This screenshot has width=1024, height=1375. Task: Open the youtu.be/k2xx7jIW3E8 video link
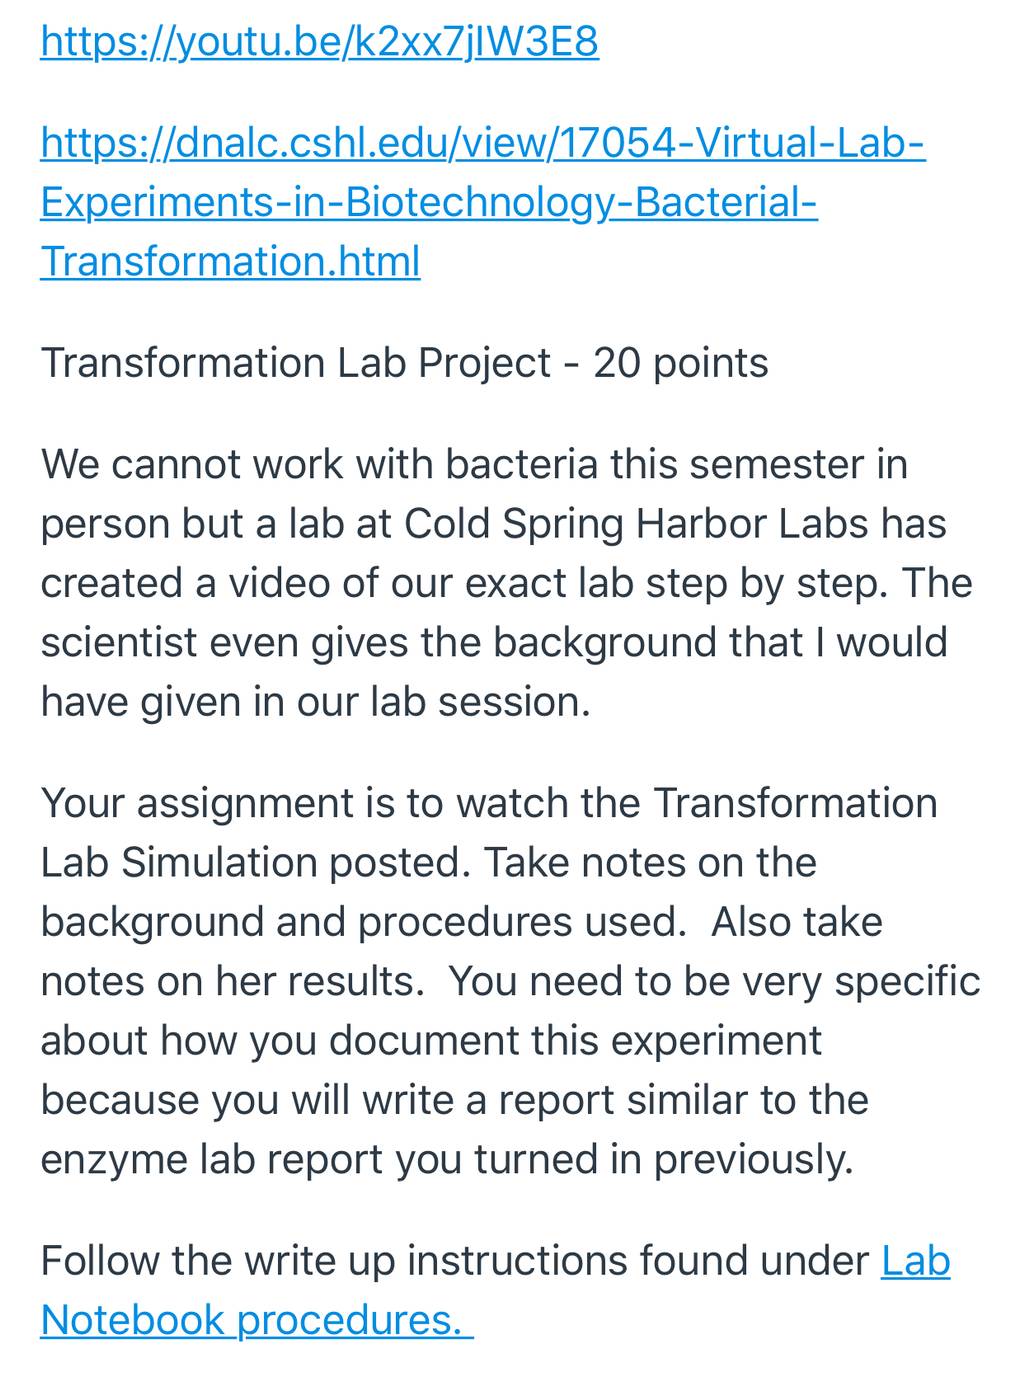click(320, 42)
